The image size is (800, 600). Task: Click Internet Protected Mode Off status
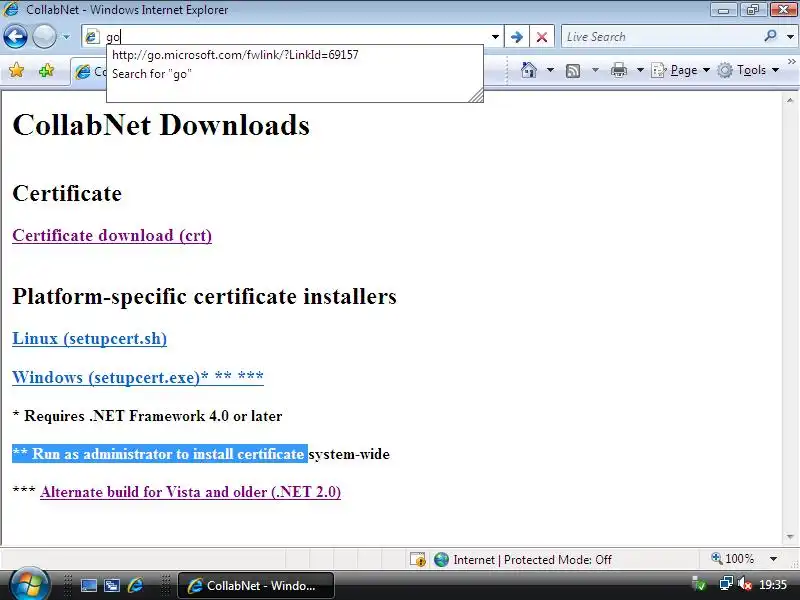[x=532, y=560]
